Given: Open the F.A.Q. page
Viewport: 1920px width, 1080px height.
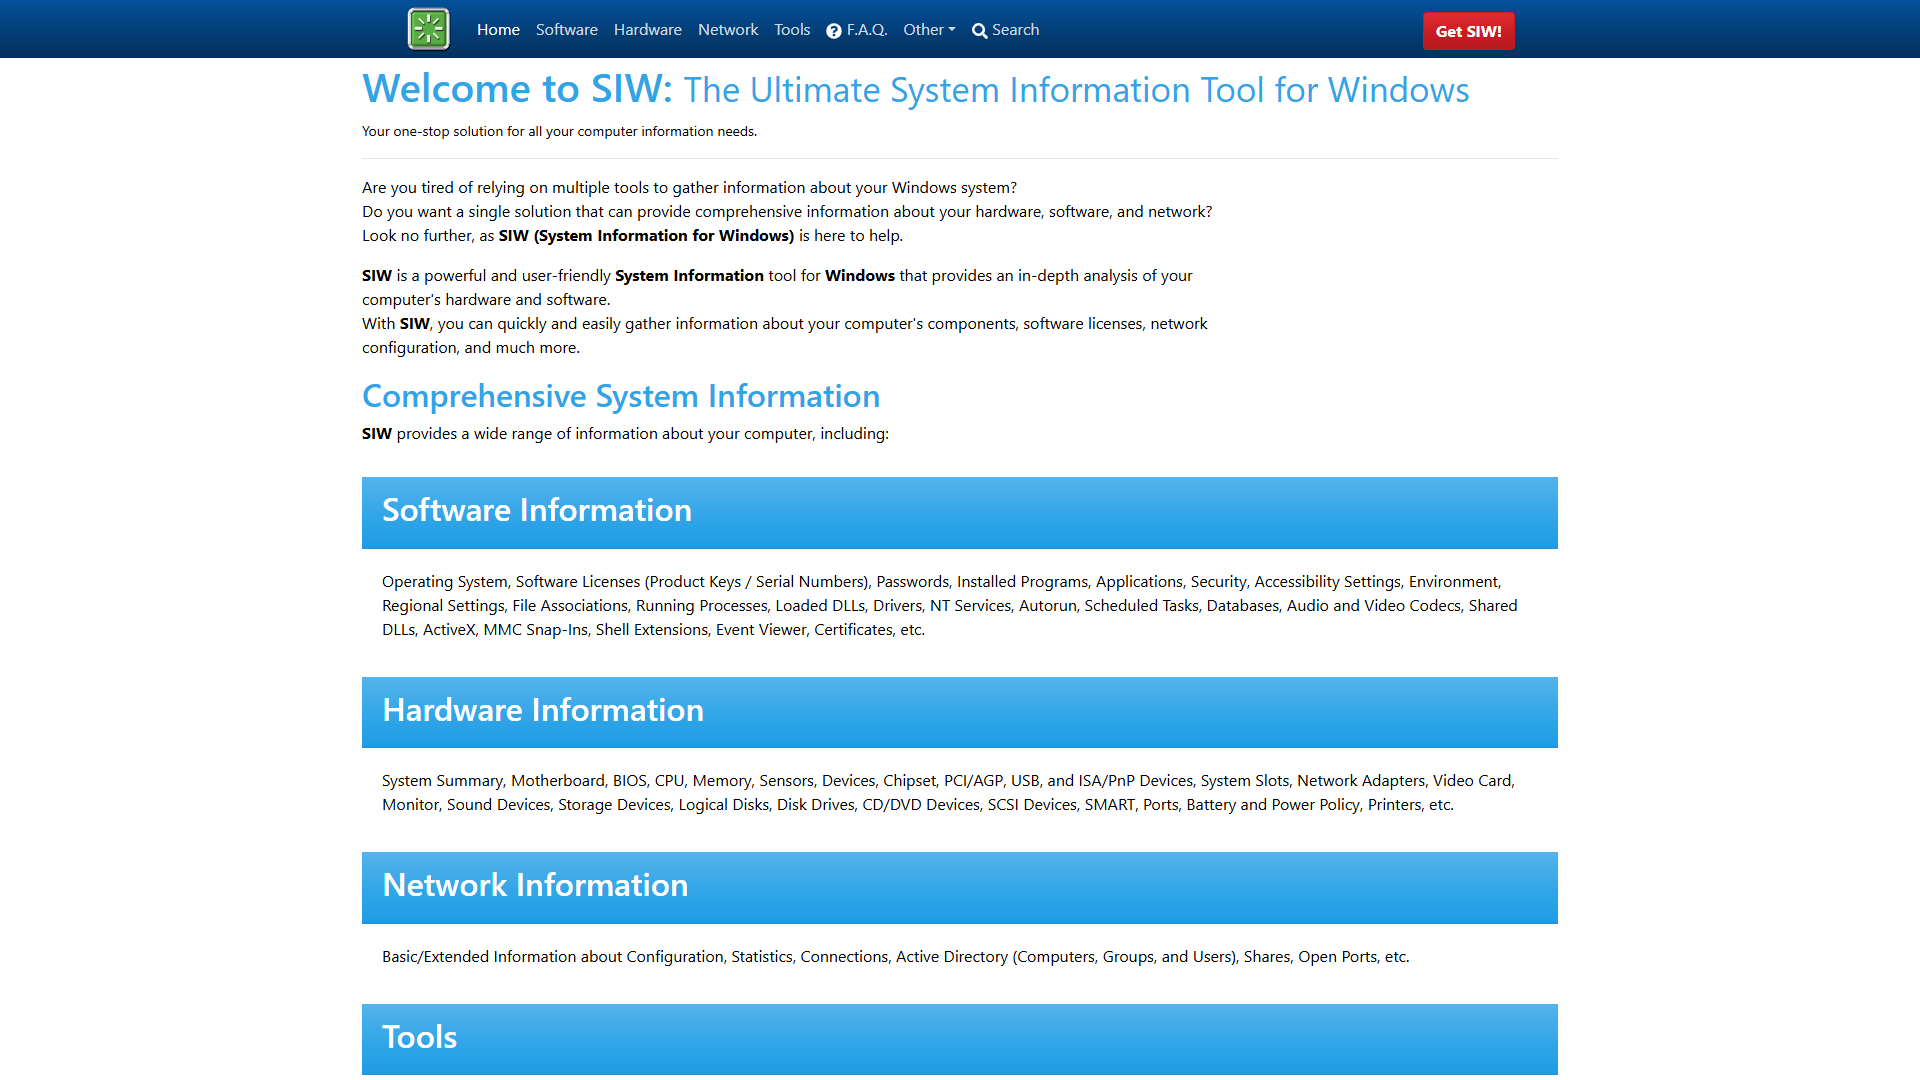Looking at the screenshot, I should tap(866, 30).
